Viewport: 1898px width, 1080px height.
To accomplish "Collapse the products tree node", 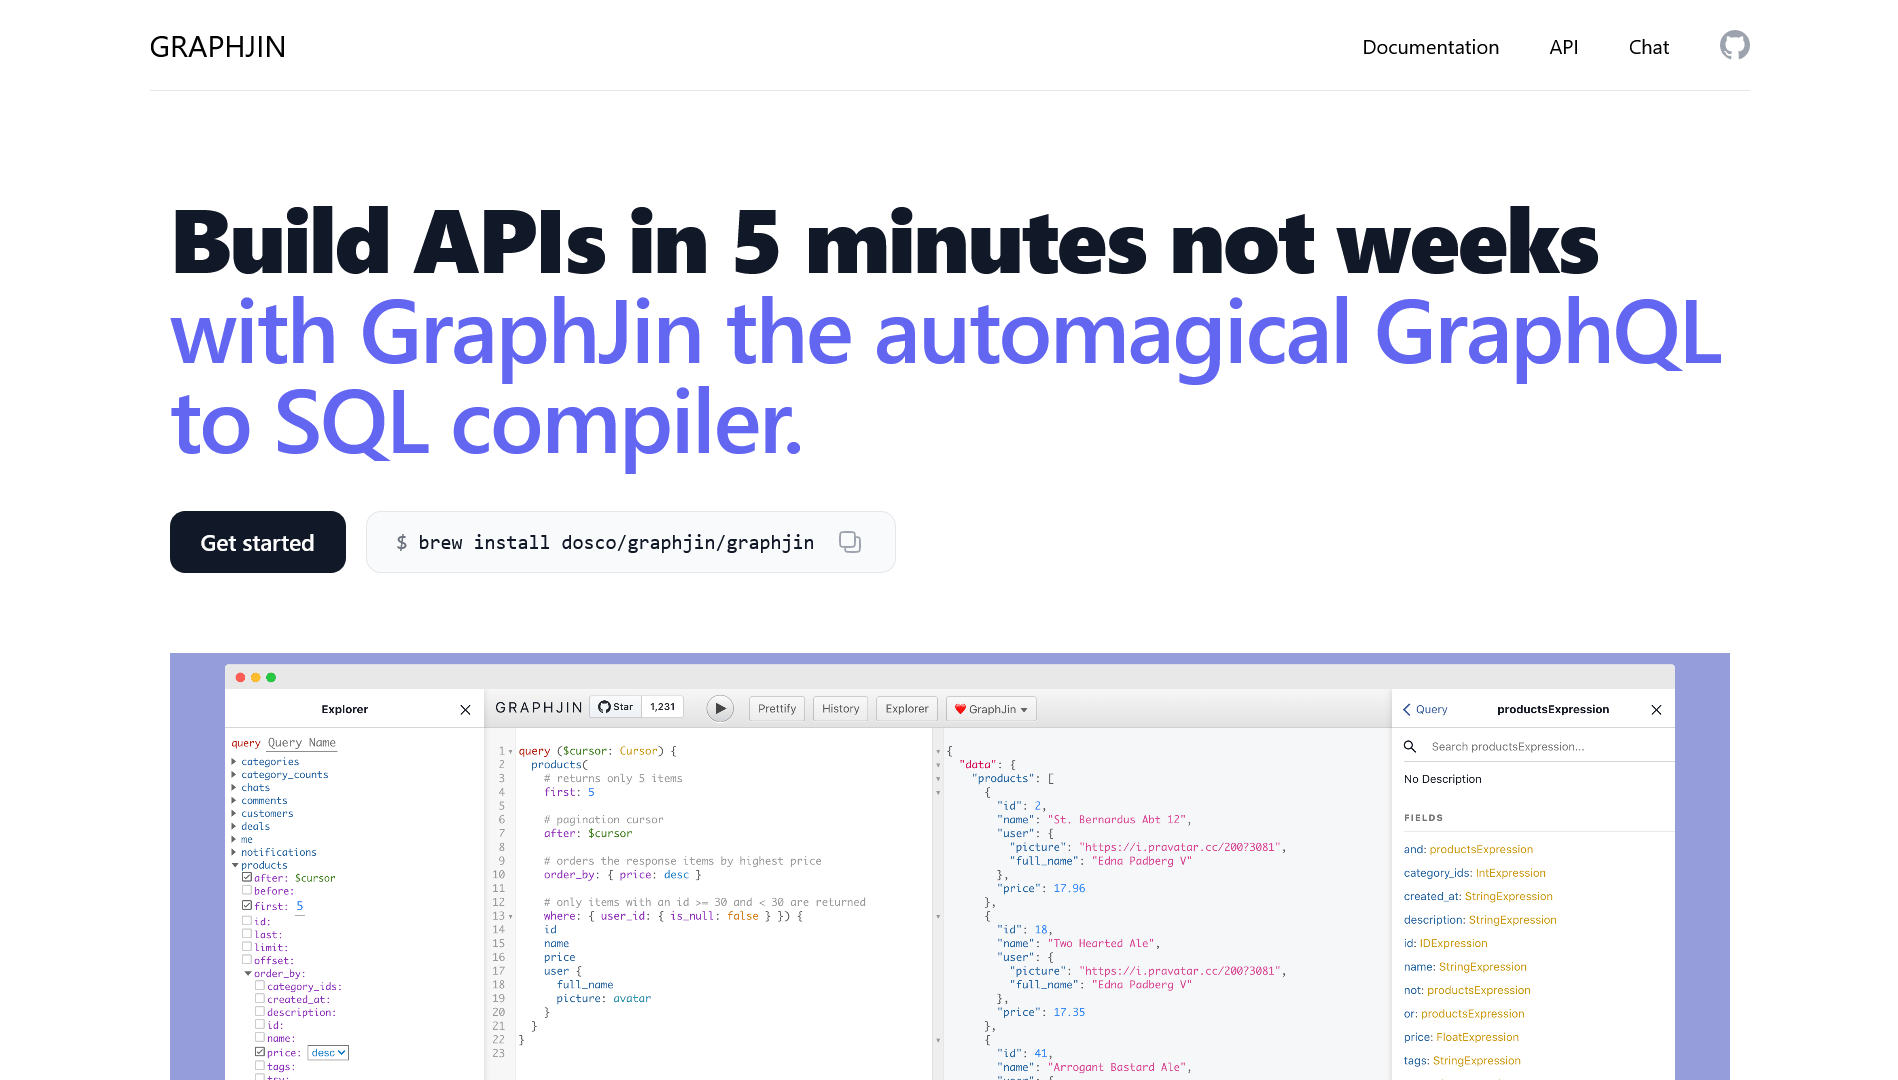I will [x=234, y=866].
